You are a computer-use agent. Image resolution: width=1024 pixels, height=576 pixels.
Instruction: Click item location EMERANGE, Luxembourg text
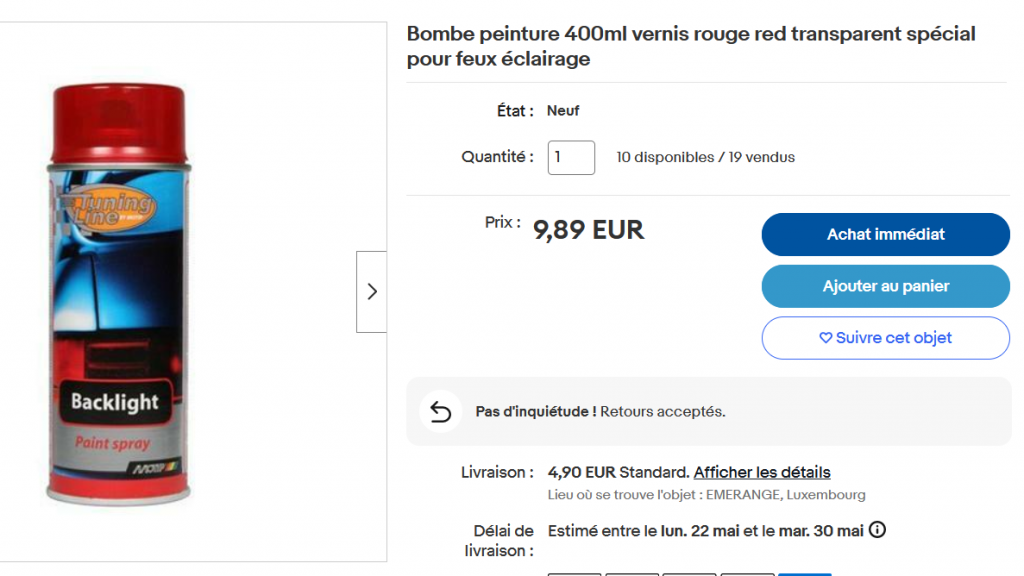(786, 495)
